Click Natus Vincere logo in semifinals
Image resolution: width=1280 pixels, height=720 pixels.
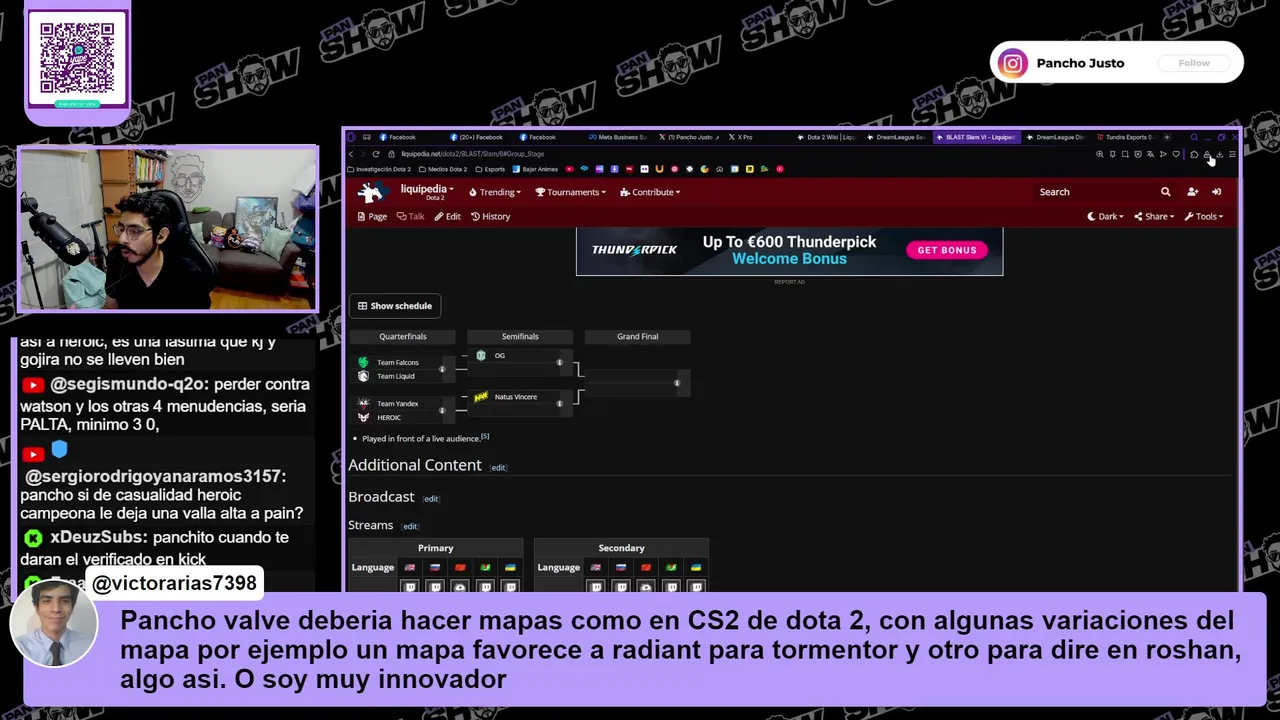coord(481,397)
